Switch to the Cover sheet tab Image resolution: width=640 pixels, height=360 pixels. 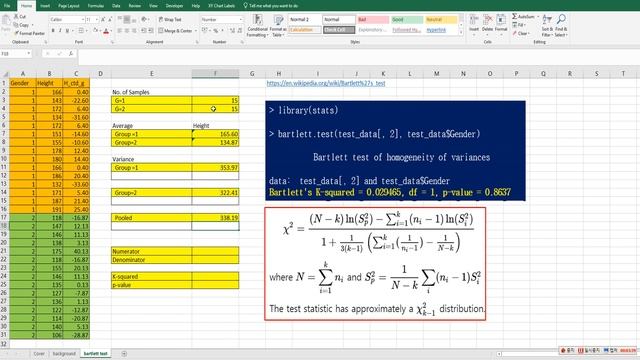39,353
